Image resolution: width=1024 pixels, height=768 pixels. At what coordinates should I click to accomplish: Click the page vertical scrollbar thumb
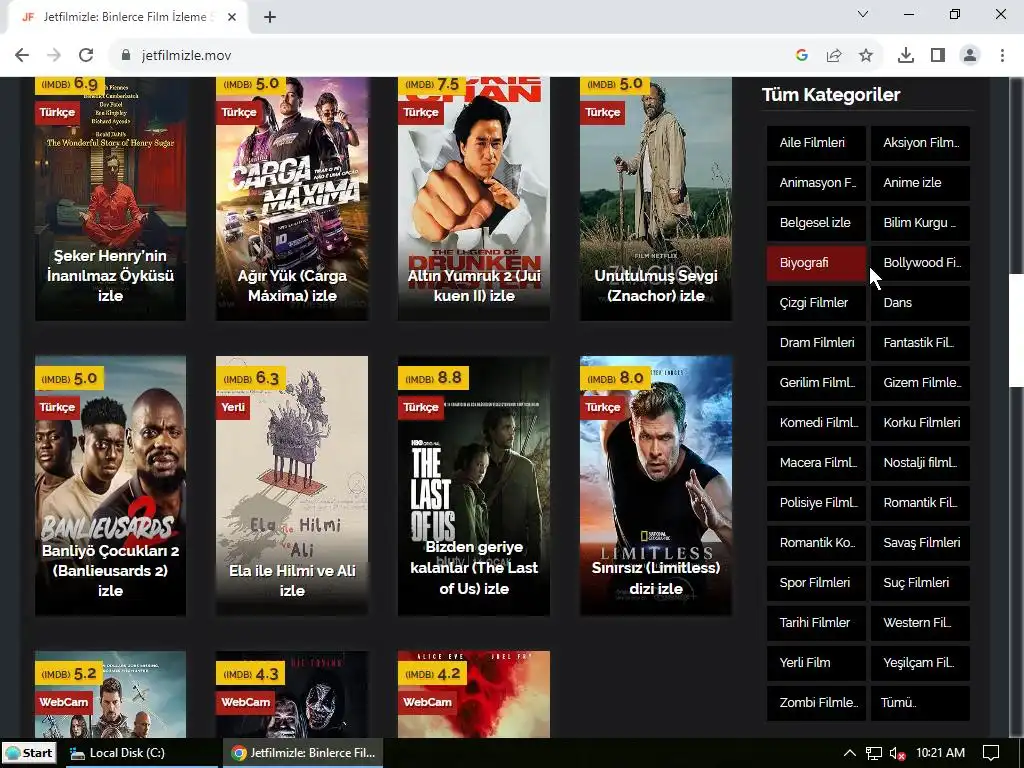[1016, 330]
